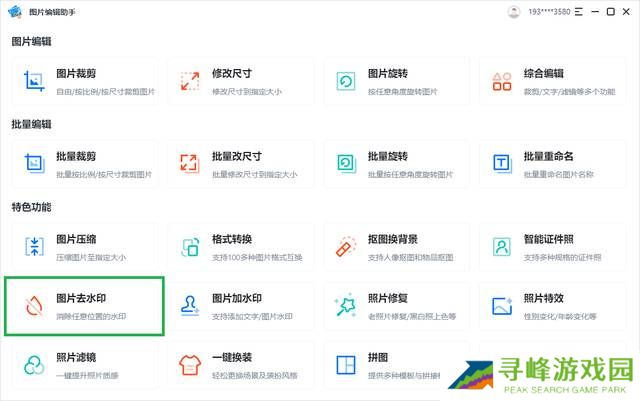This screenshot has width=640, height=401.
Task: Click the user avatar in title bar
Action: pos(514,12)
